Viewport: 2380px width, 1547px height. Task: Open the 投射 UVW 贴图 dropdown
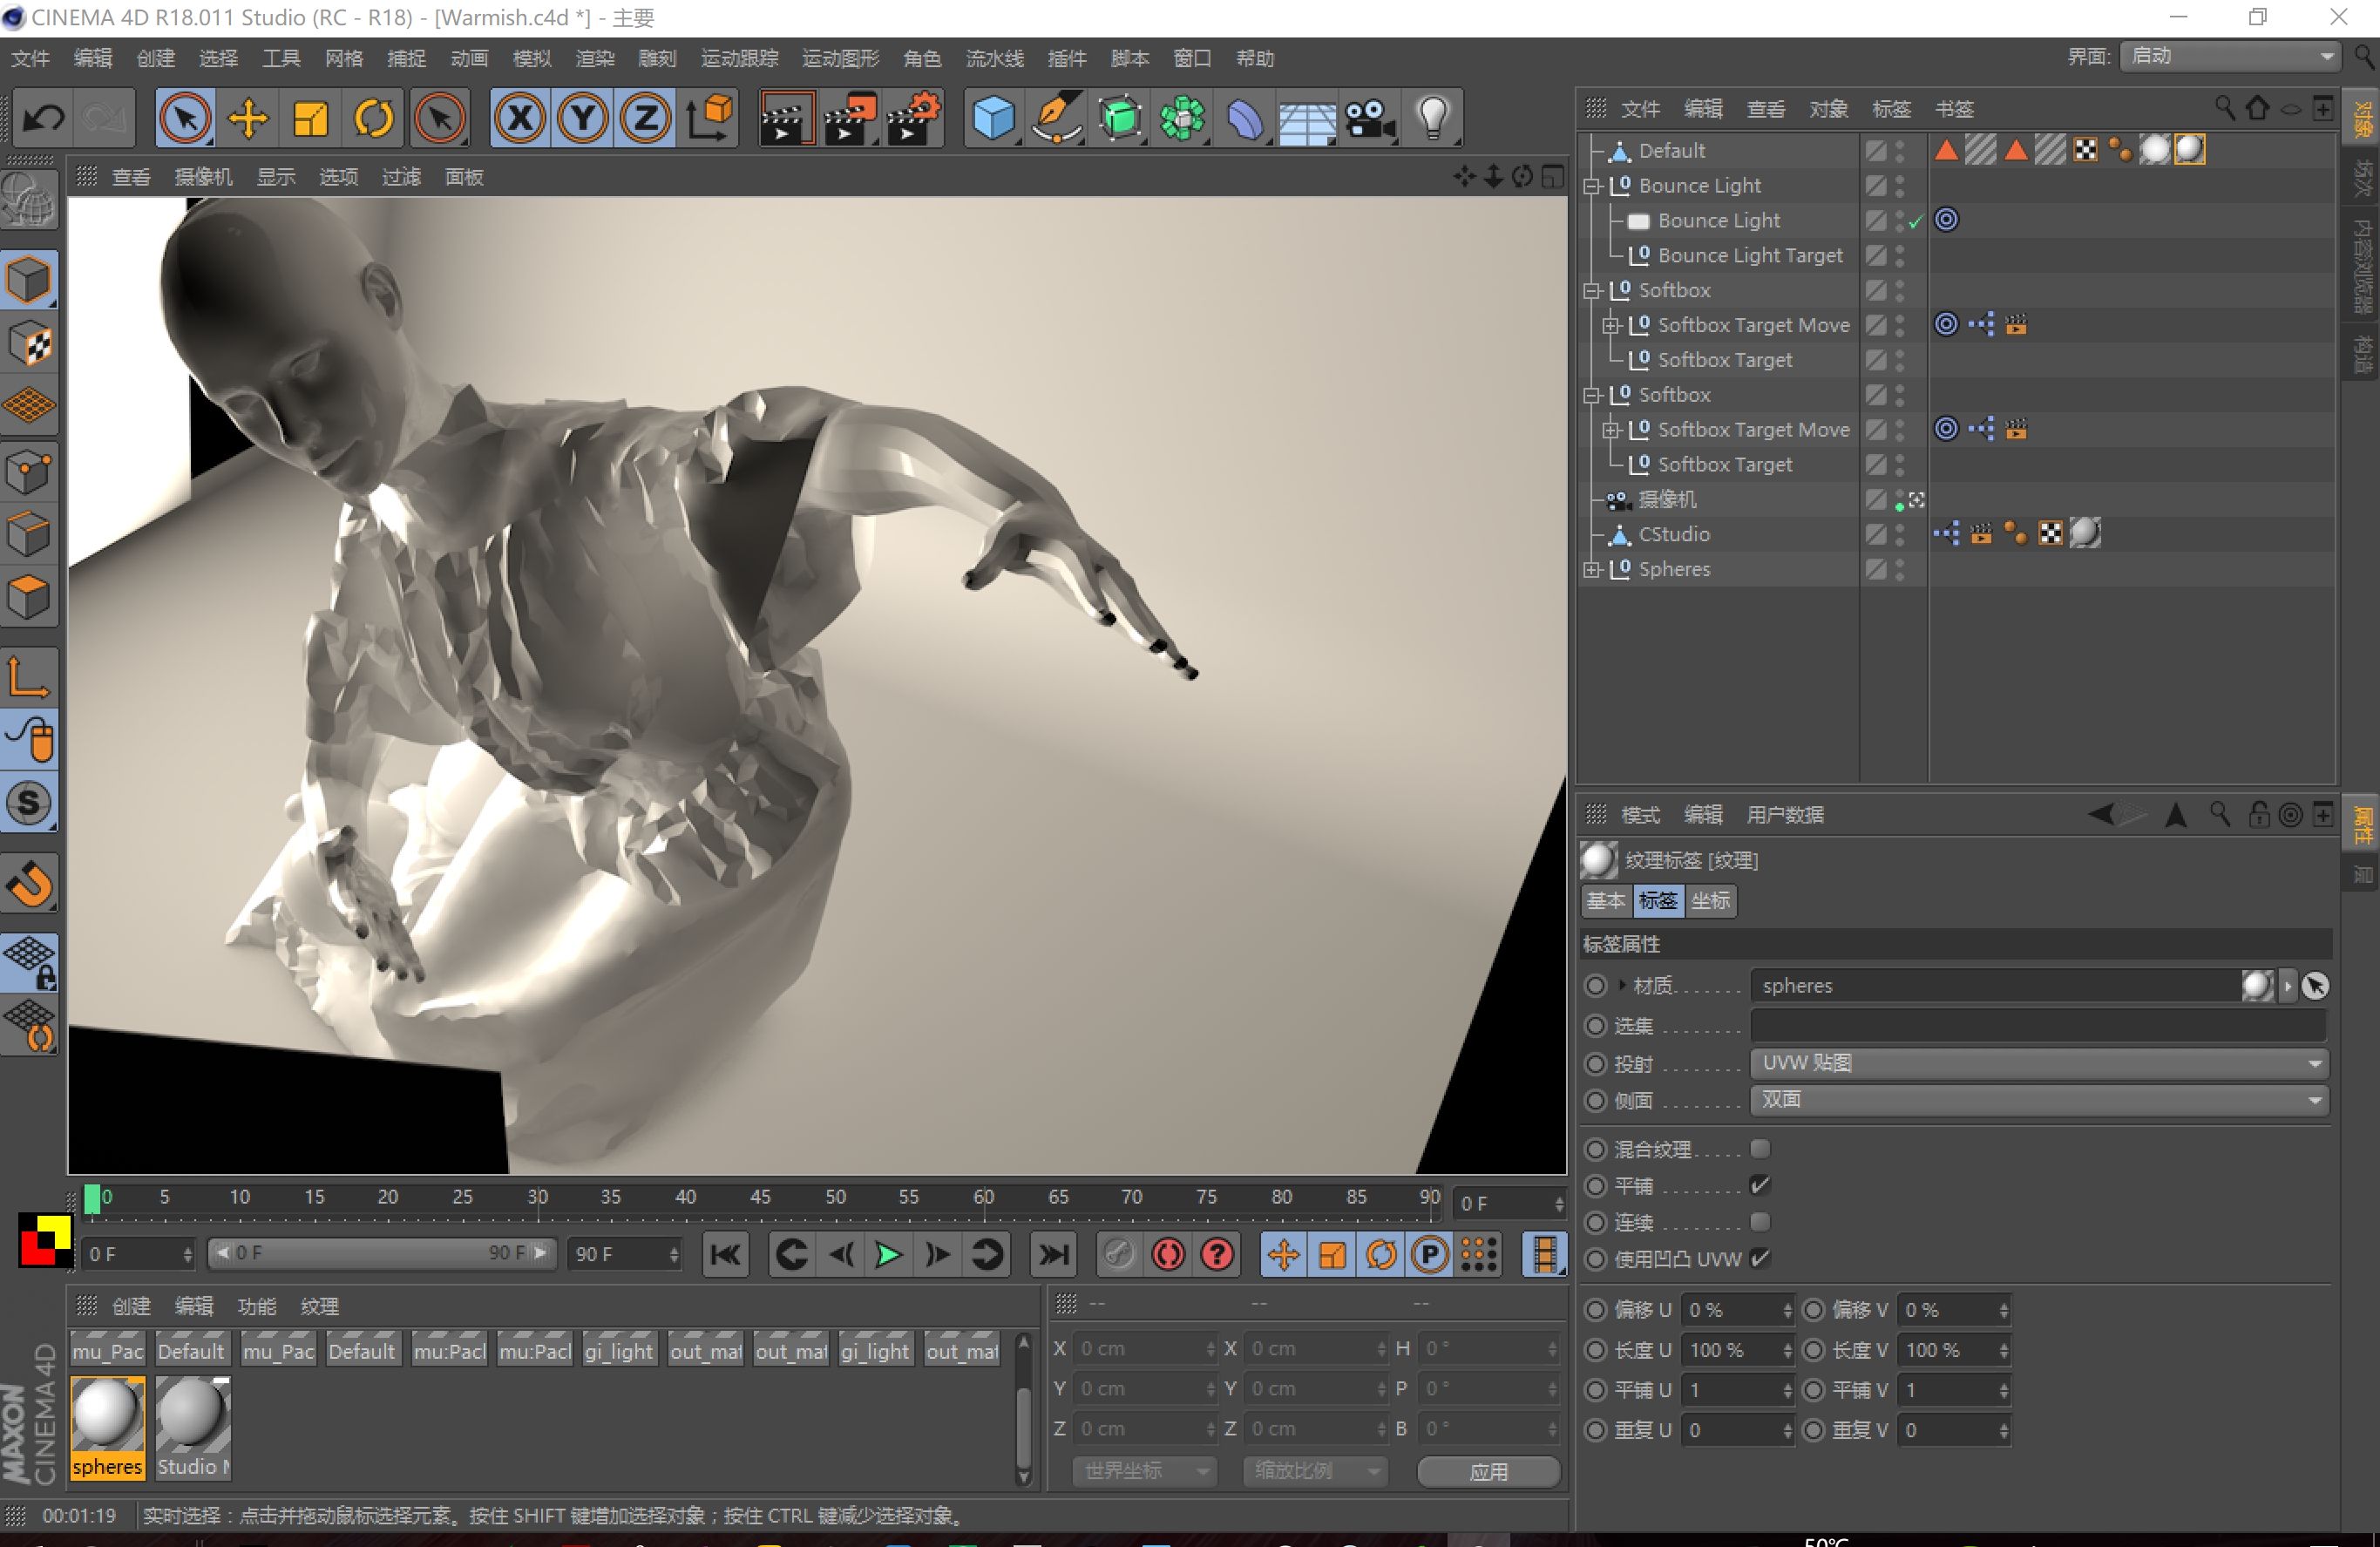pos(2038,1063)
